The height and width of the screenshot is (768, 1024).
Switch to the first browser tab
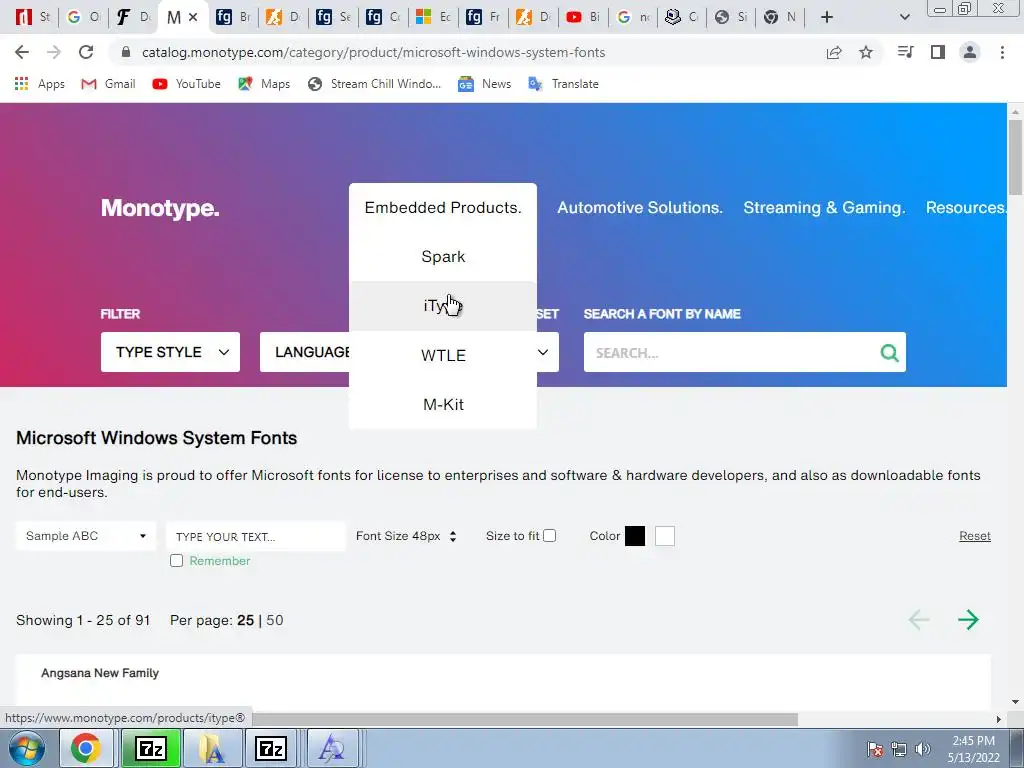(33, 17)
